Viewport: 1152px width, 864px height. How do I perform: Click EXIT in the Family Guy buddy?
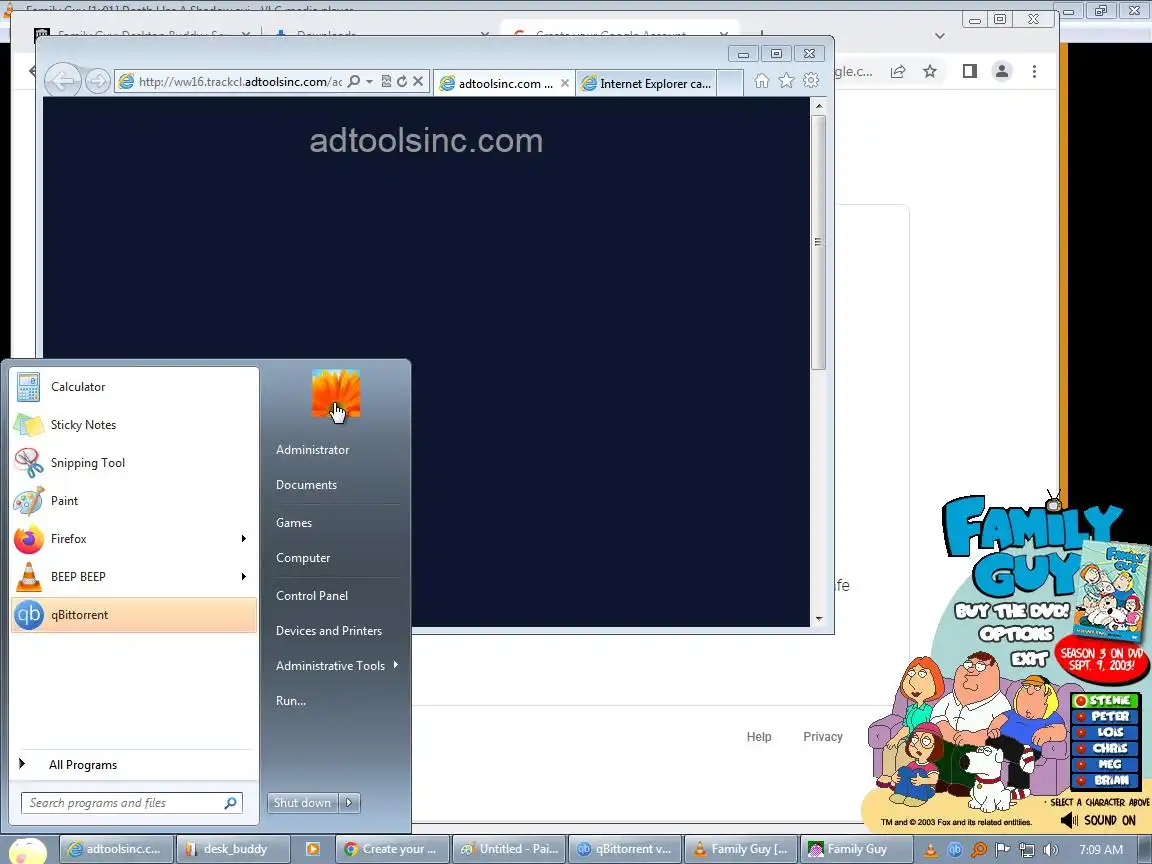tap(1029, 658)
